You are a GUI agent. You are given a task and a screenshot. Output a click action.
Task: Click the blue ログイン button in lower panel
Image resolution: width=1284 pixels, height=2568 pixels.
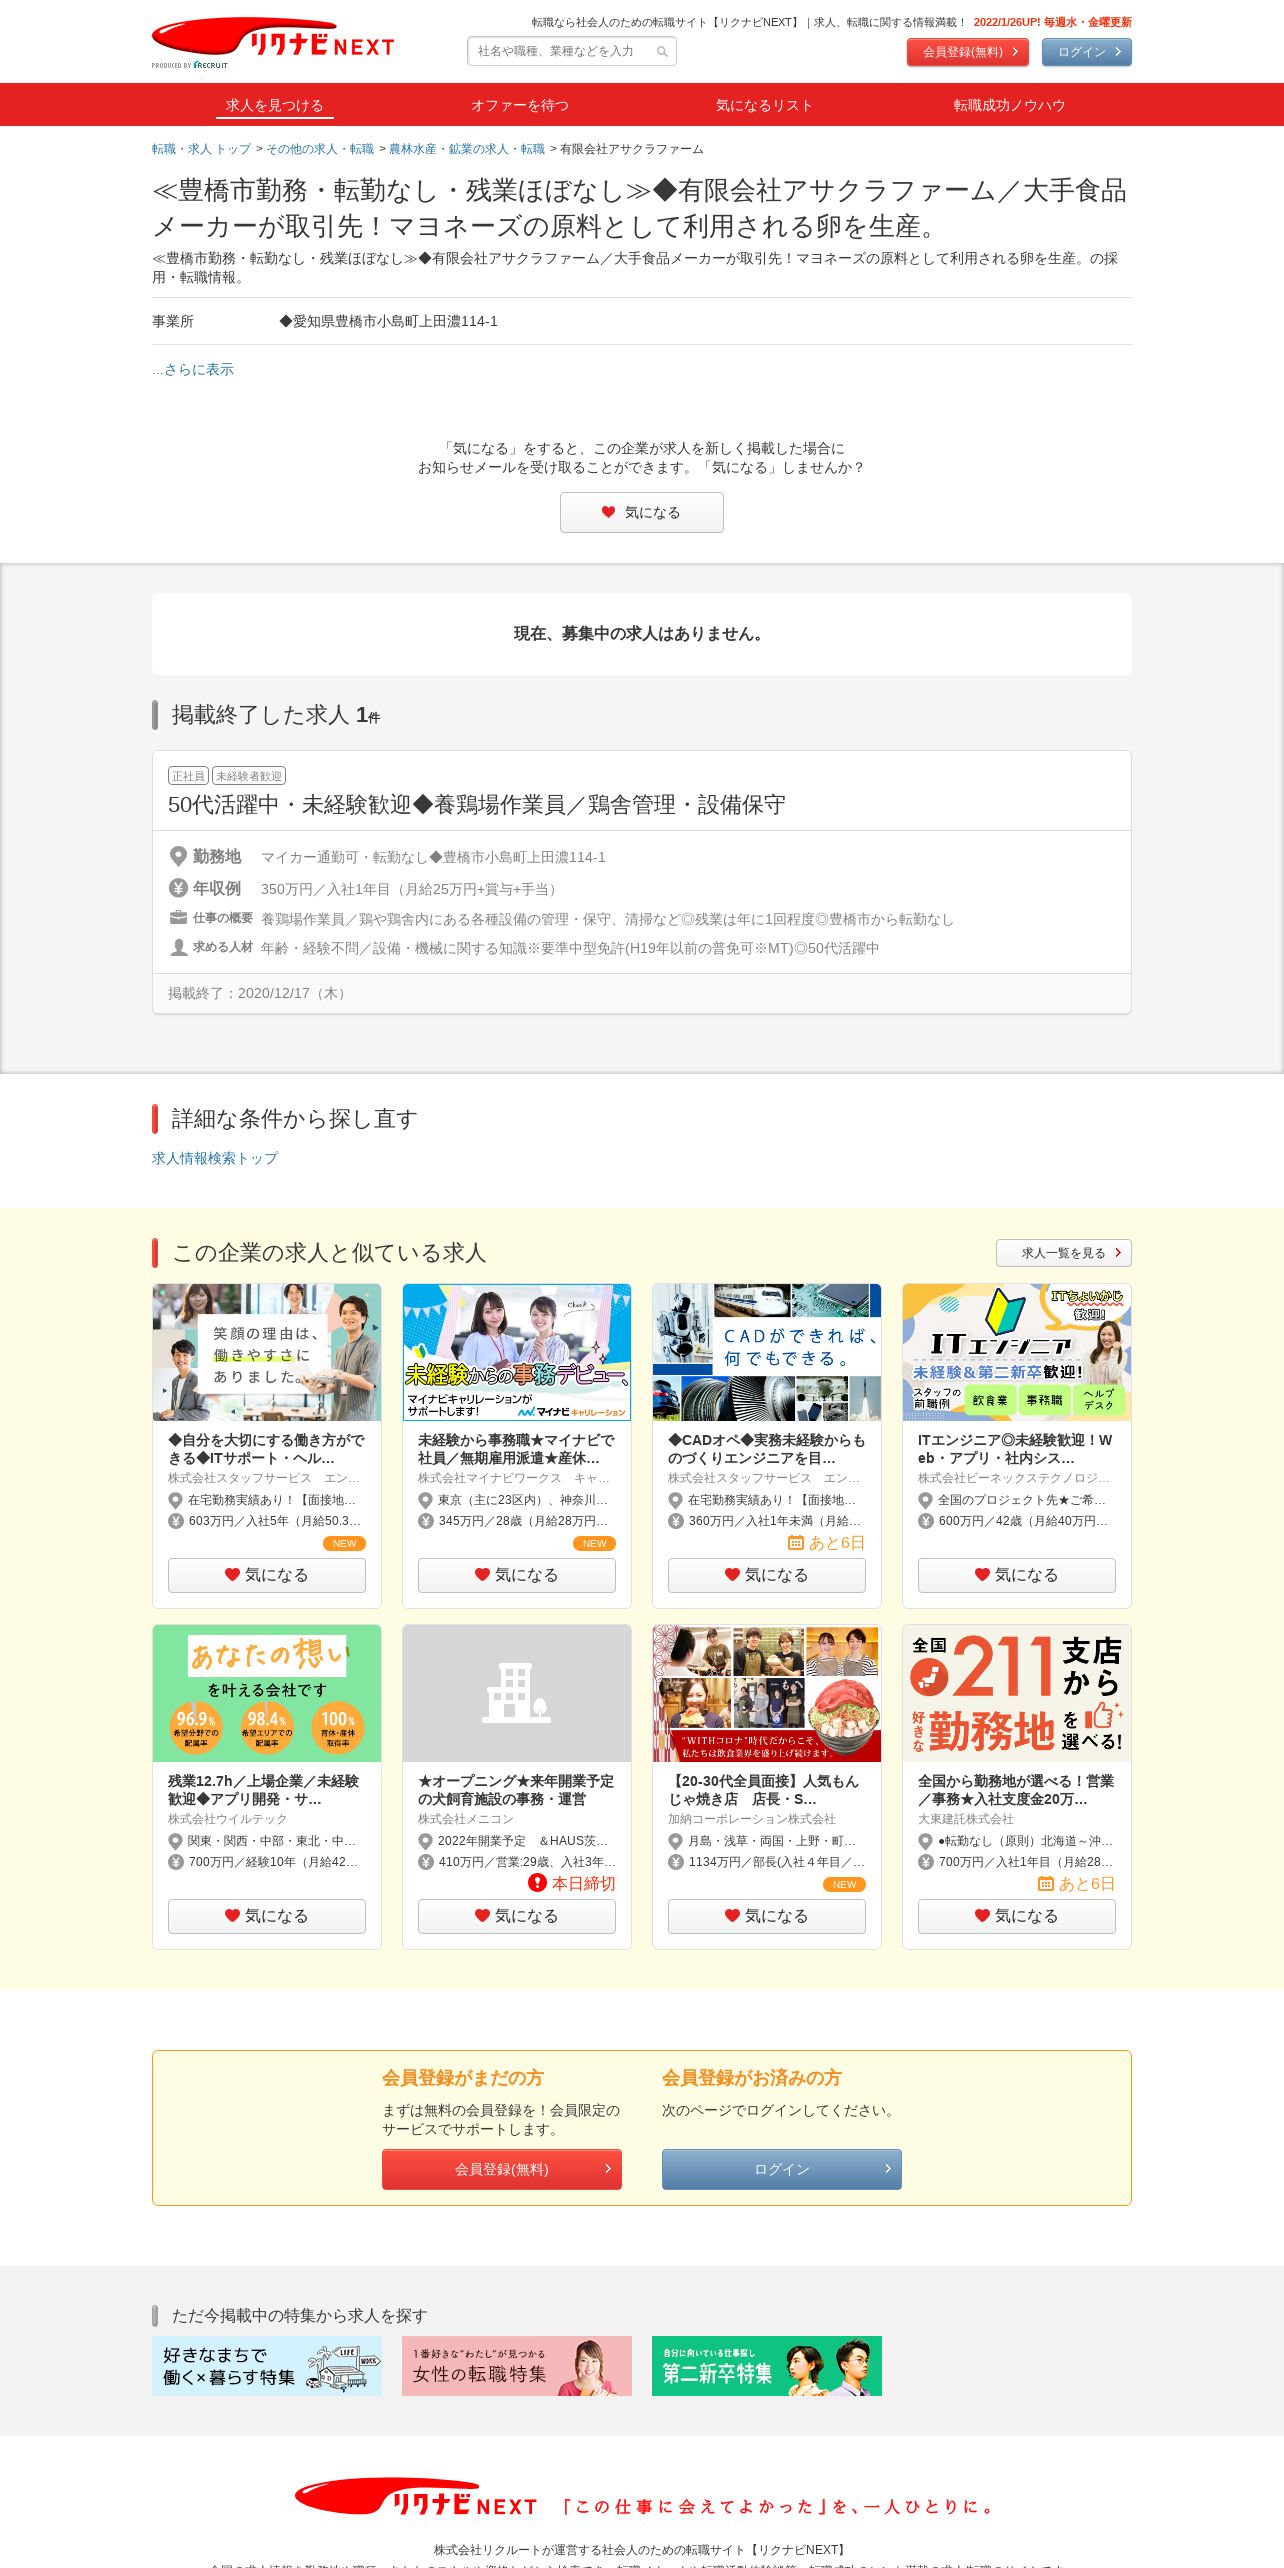tap(782, 2169)
